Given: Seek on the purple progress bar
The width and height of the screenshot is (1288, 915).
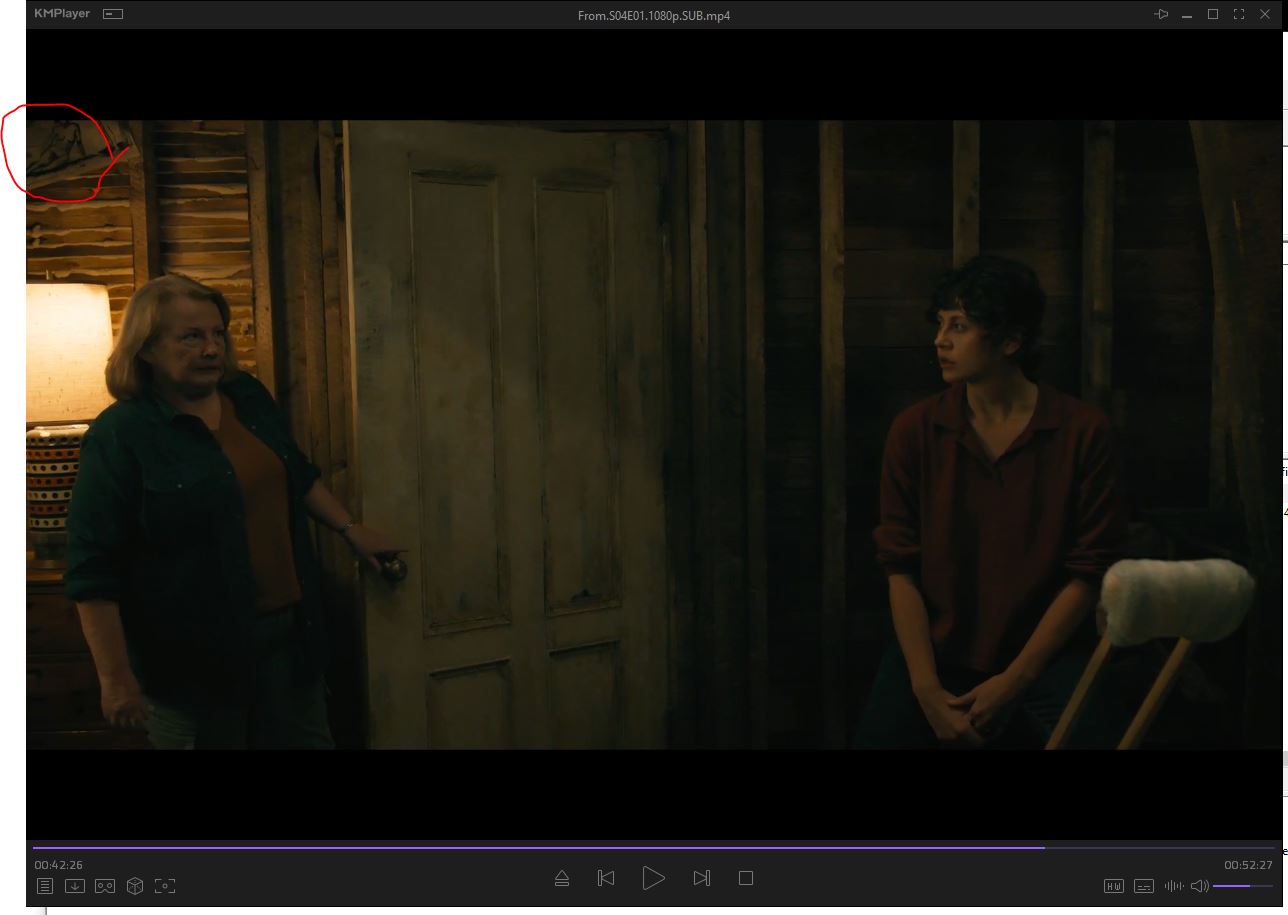Looking at the screenshot, I should [653, 848].
